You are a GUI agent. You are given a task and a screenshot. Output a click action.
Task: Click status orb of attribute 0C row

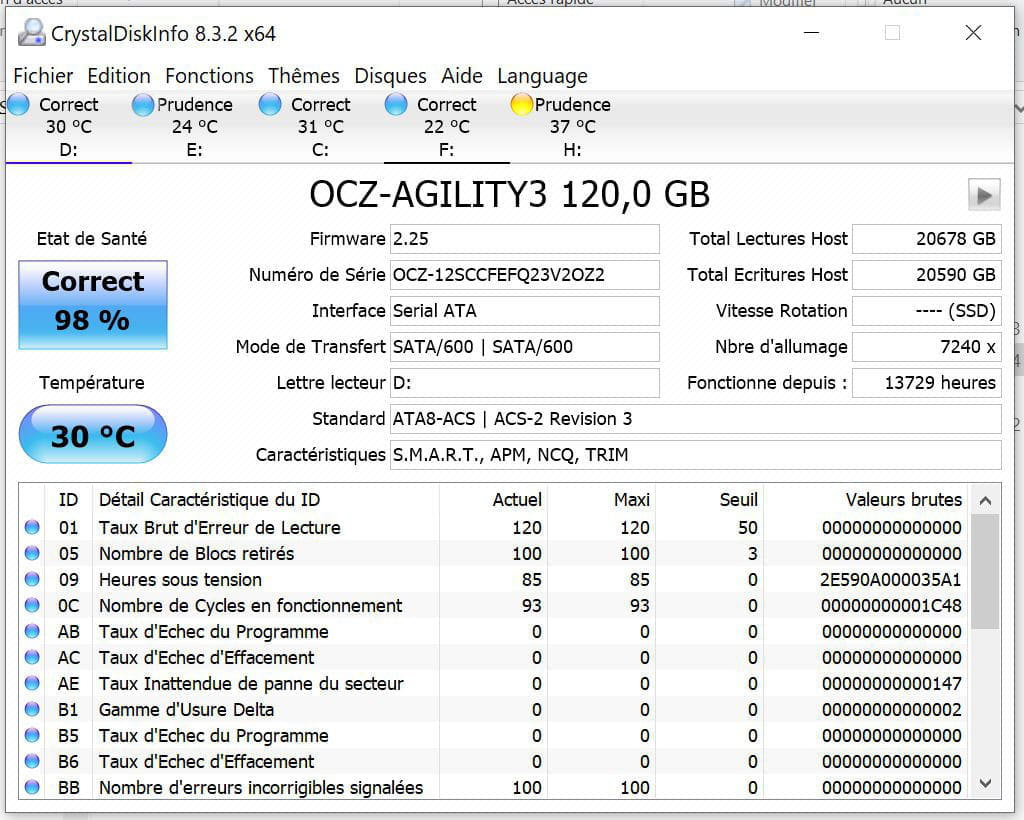coord(32,605)
